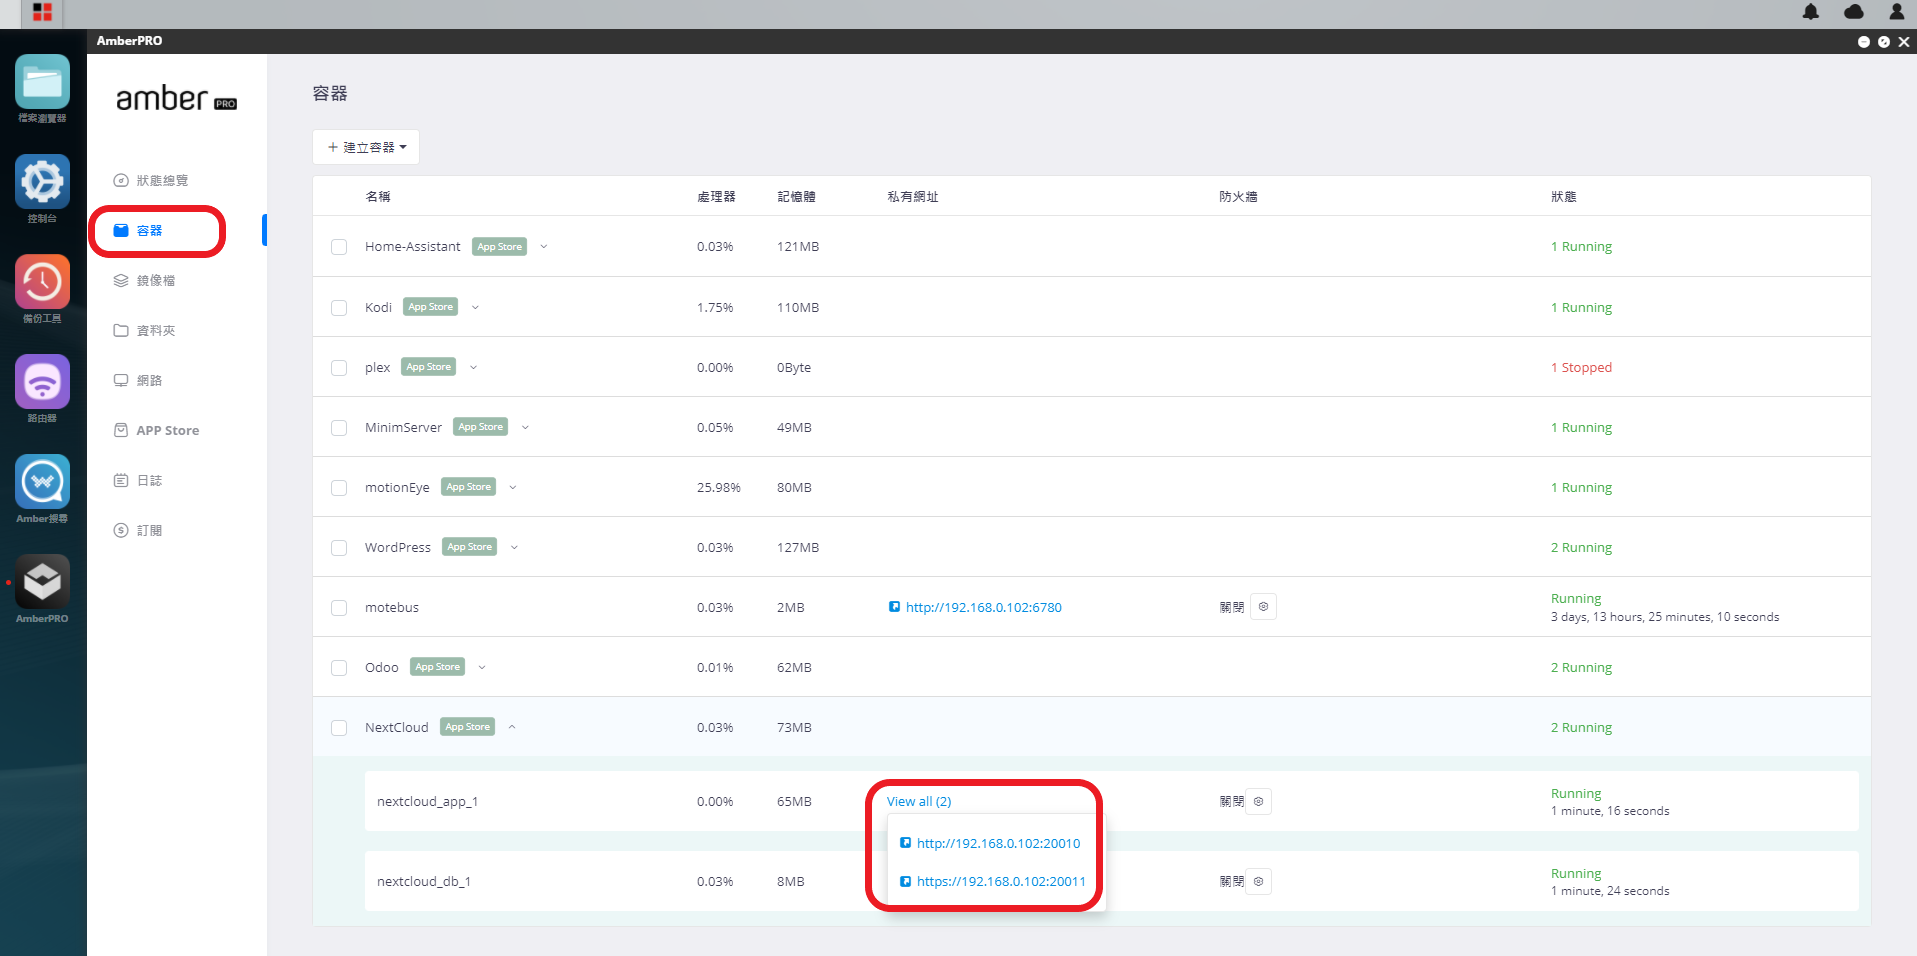Open APP Store section

click(x=156, y=430)
